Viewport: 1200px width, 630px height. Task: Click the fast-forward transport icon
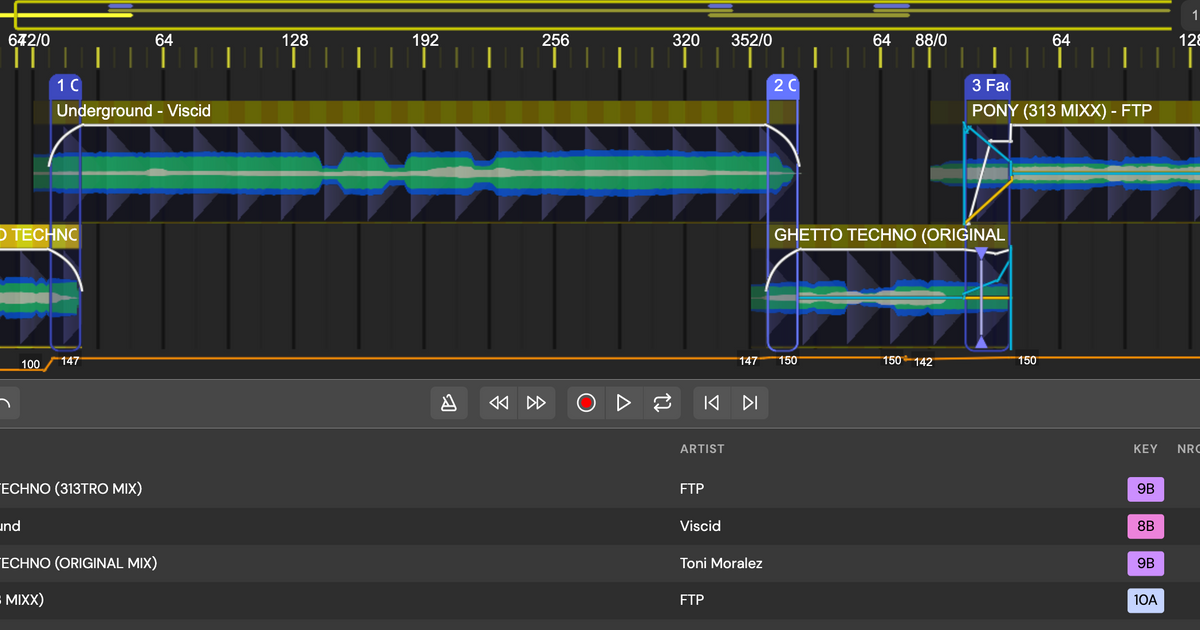click(536, 402)
